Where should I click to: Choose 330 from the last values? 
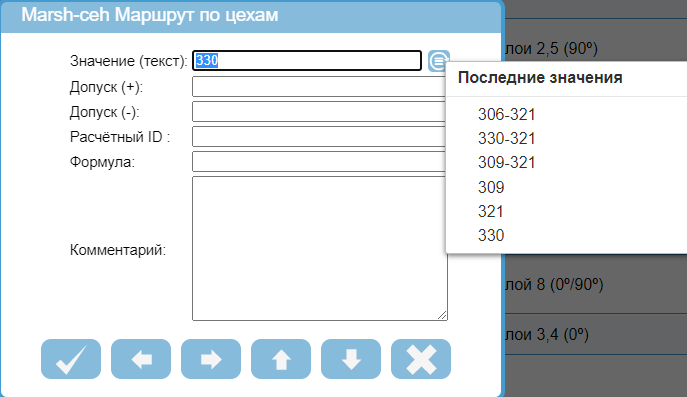(x=491, y=235)
